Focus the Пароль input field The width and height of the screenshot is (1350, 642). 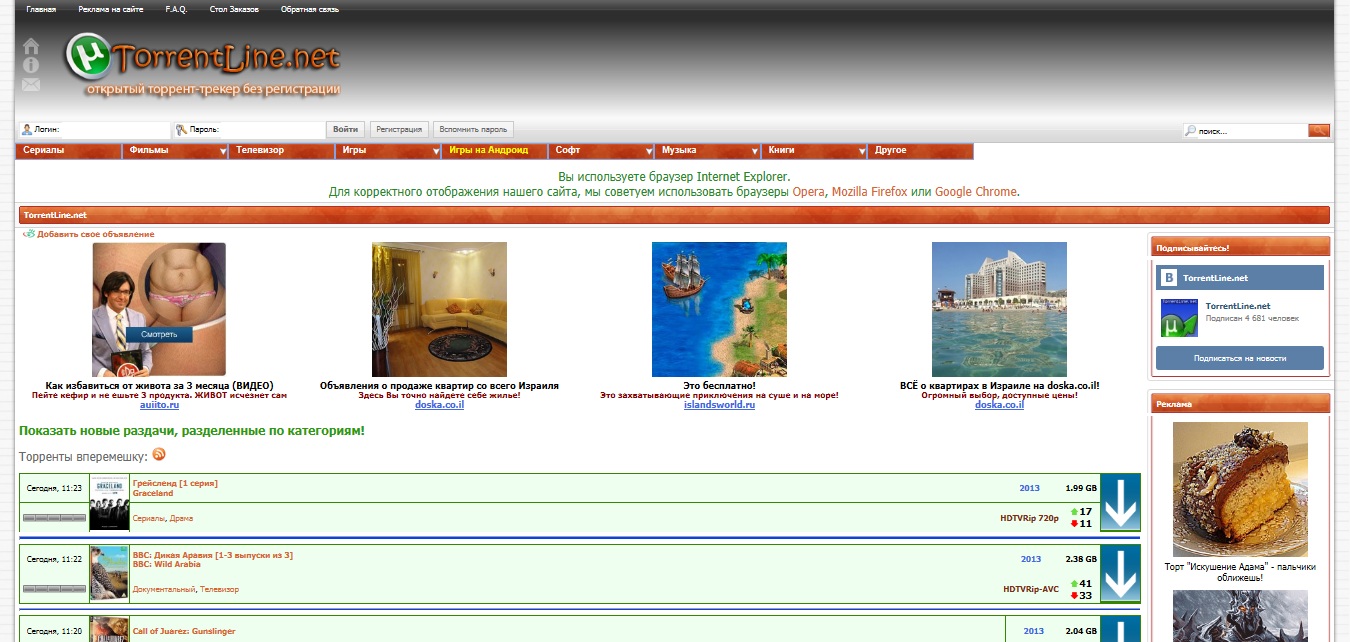coord(249,130)
